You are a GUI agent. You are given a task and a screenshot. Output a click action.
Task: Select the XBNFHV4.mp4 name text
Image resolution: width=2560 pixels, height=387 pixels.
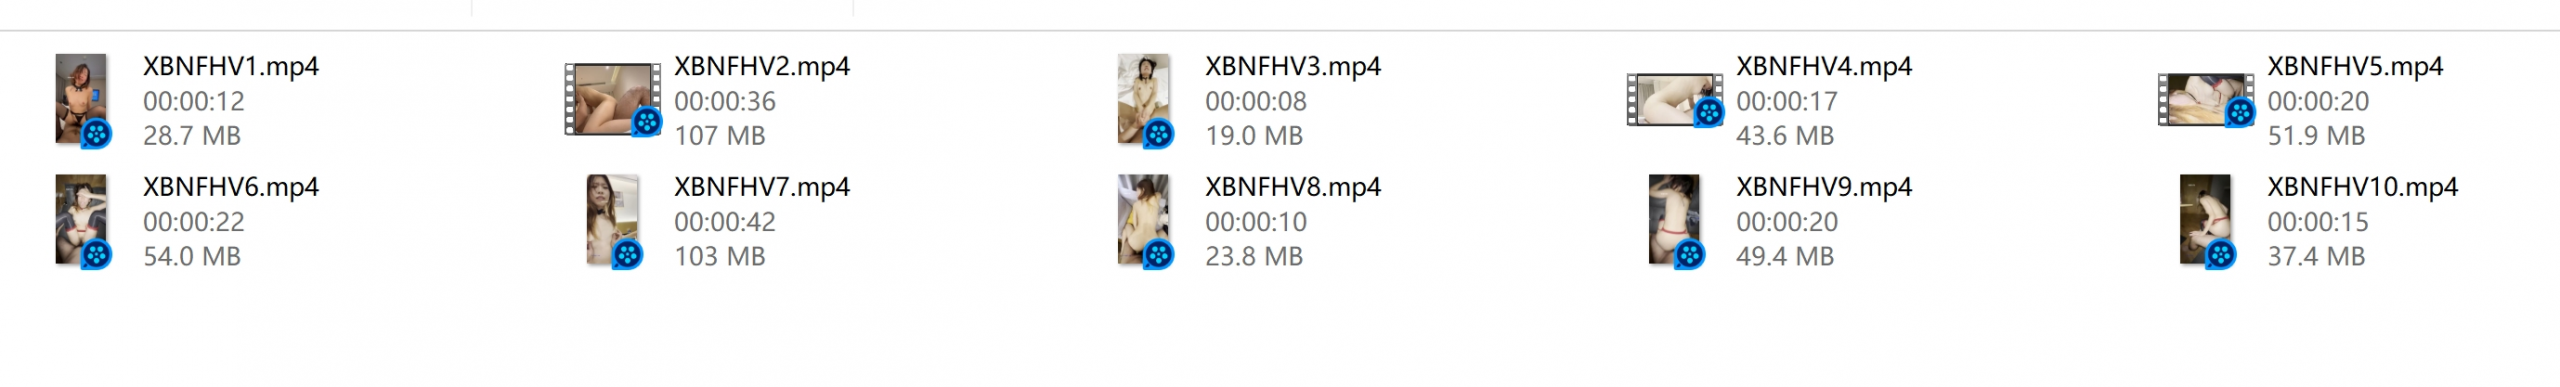coord(1824,66)
